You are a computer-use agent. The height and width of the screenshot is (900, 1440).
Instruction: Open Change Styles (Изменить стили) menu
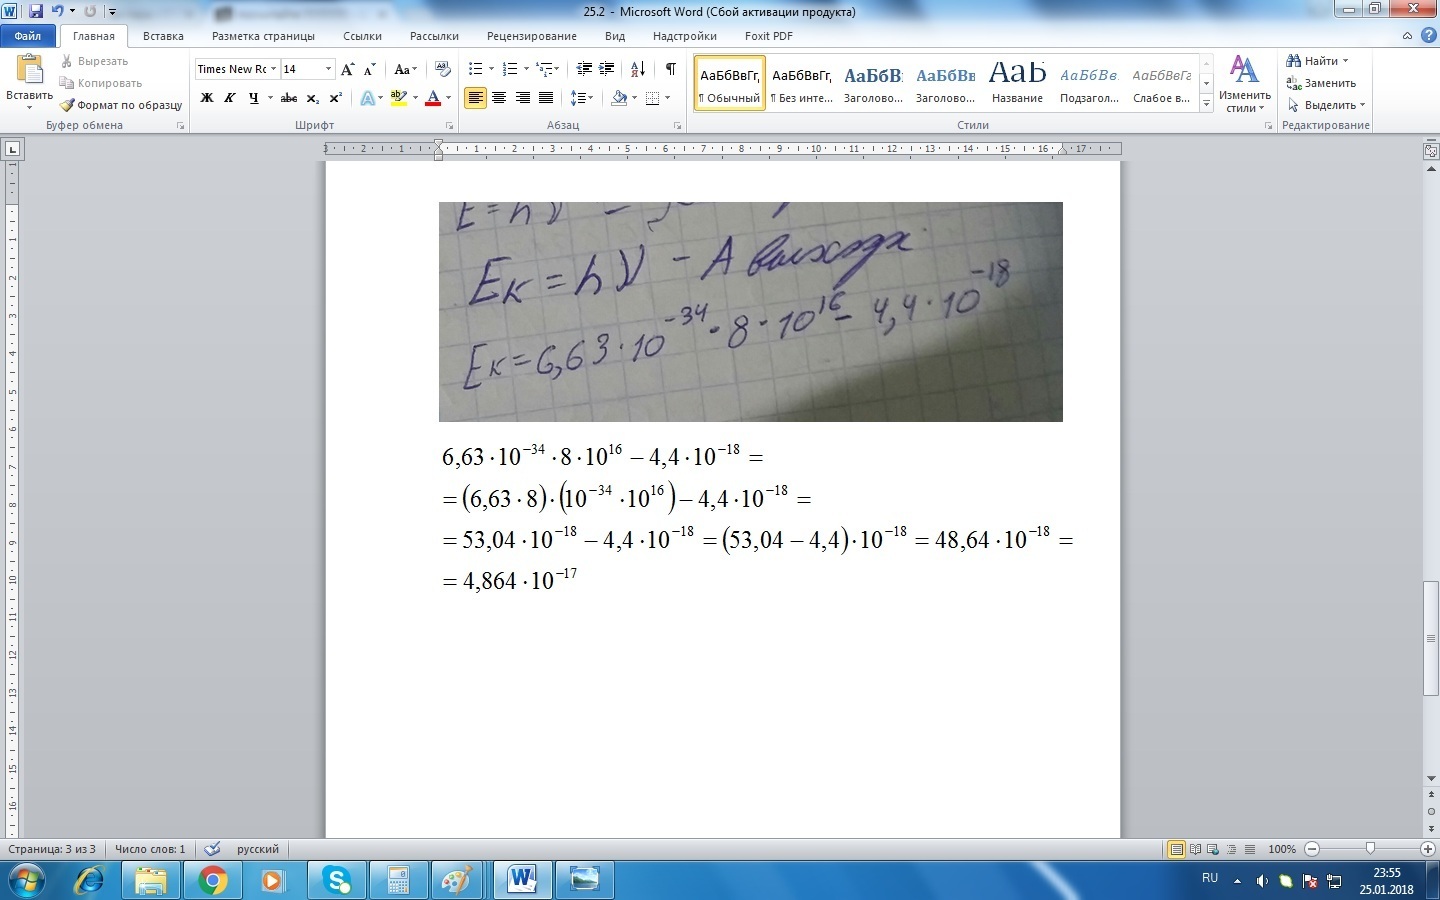tap(1244, 84)
